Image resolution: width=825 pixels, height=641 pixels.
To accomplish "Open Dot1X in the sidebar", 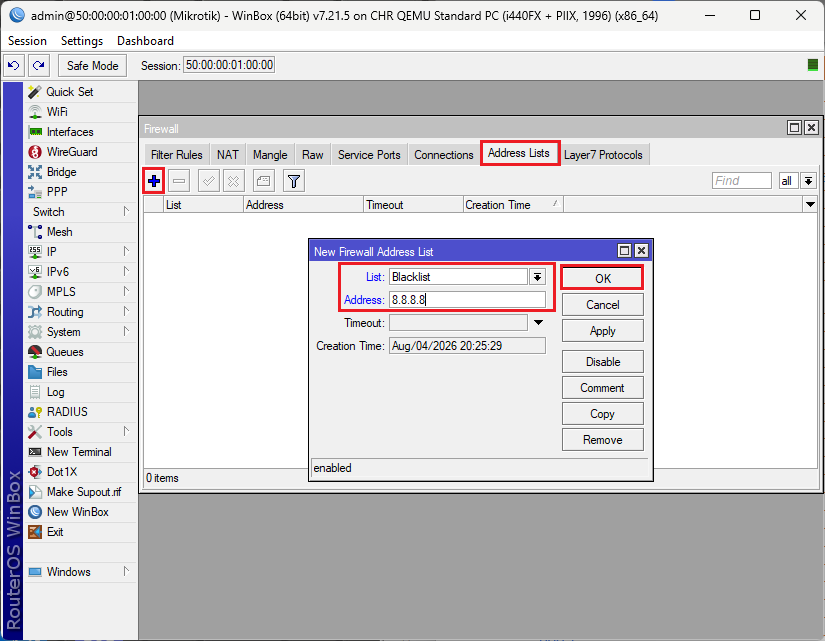I will click(82, 472).
